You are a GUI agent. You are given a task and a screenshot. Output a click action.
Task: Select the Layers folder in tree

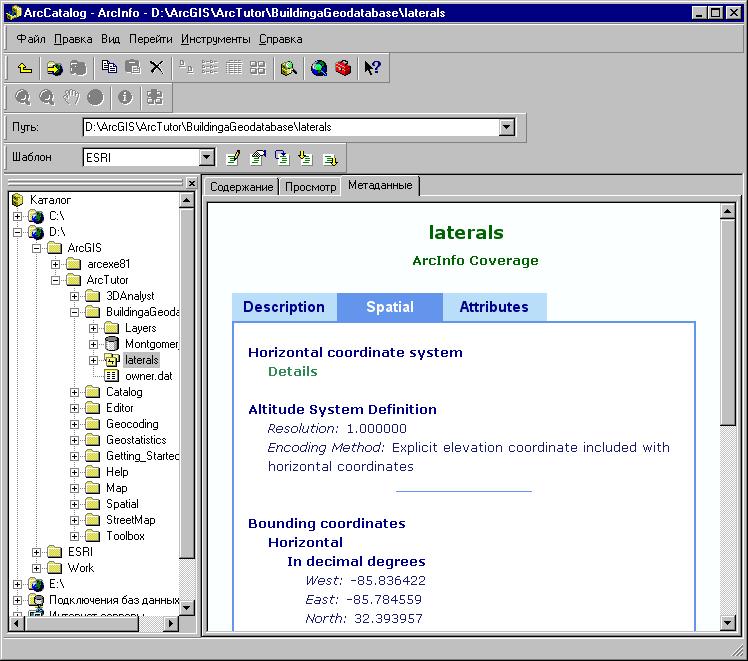[140, 328]
